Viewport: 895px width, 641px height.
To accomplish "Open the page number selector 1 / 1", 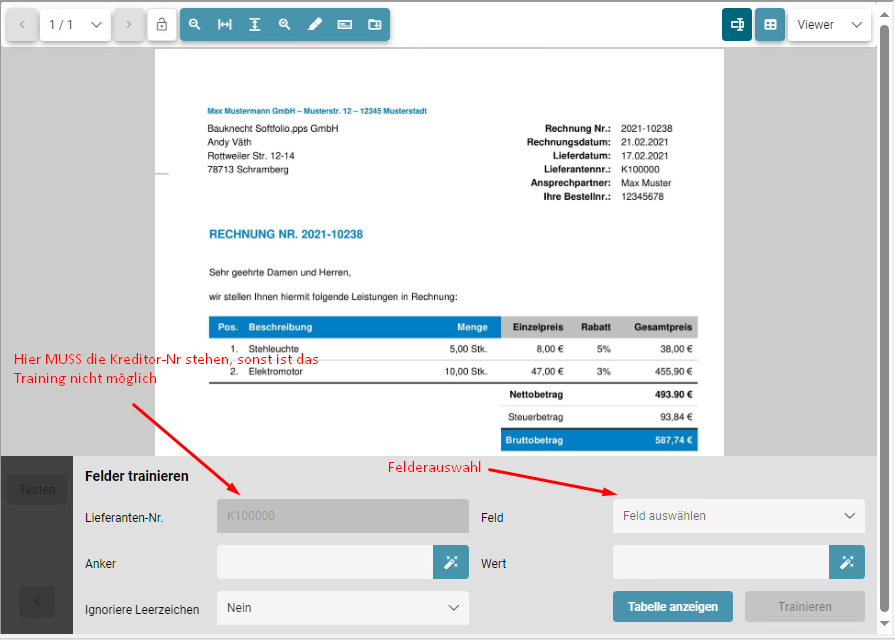I will [76, 25].
